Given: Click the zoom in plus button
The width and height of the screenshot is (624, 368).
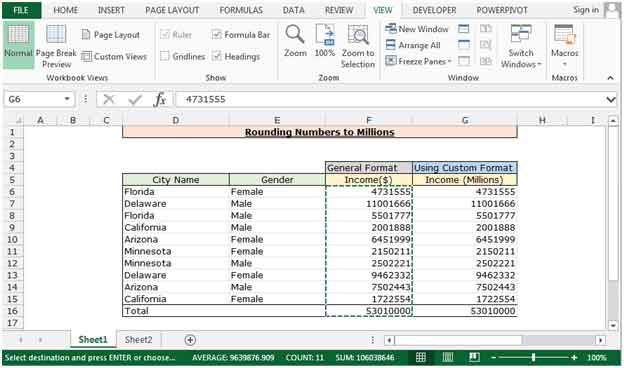Looking at the screenshot, I should point(574,358).
